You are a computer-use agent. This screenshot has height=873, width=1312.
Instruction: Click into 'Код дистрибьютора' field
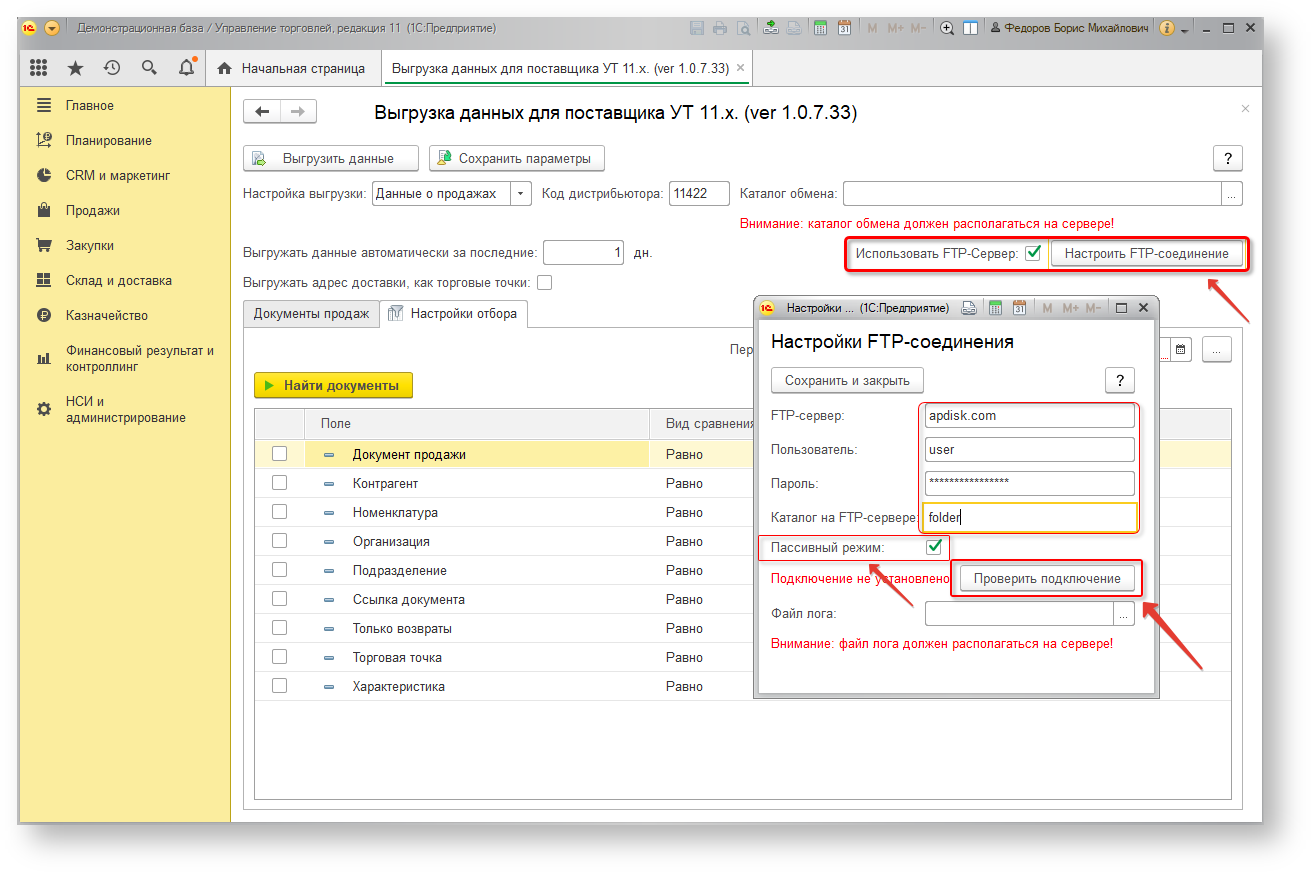click(699, 194)
